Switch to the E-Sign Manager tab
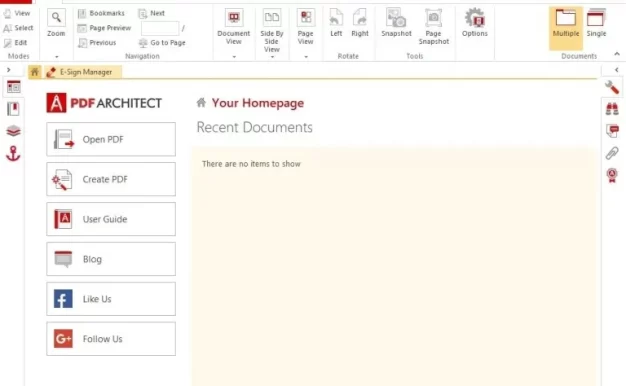This screenshot has height=386, width=626. 83,72
